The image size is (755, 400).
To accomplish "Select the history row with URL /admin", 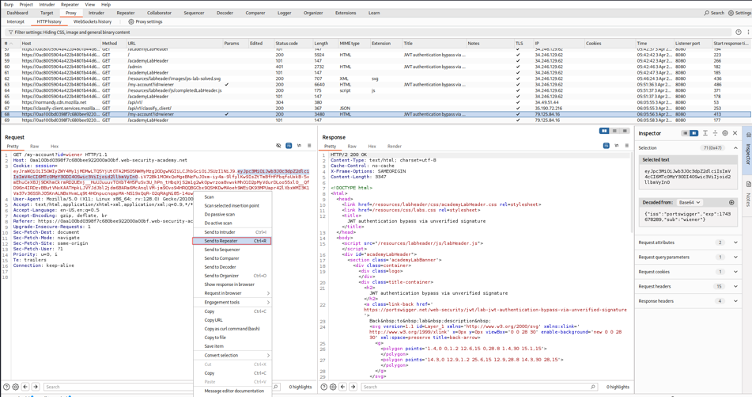I will [x=376, y=67].
